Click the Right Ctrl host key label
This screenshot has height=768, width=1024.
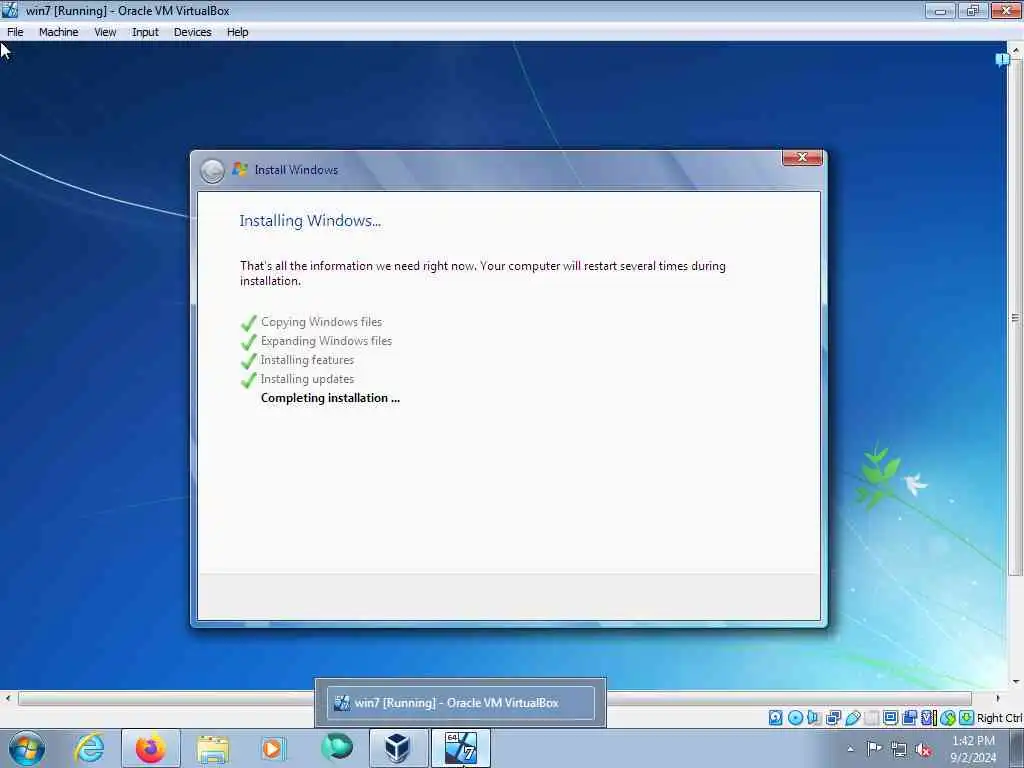[x=1000, y=718]
